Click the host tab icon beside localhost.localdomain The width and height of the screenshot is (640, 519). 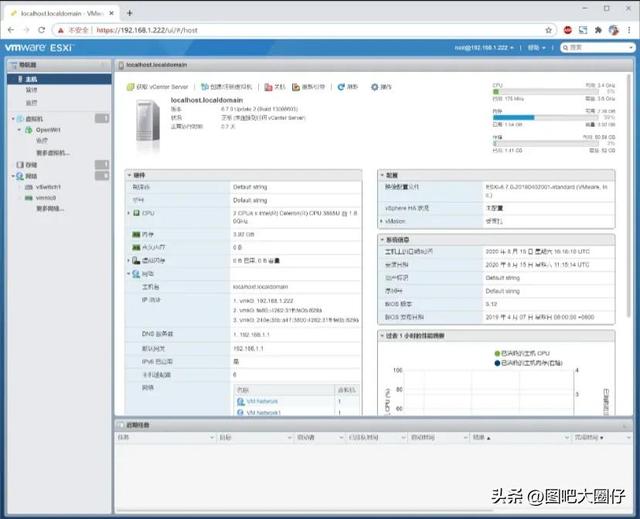click(x=121, y=65)
